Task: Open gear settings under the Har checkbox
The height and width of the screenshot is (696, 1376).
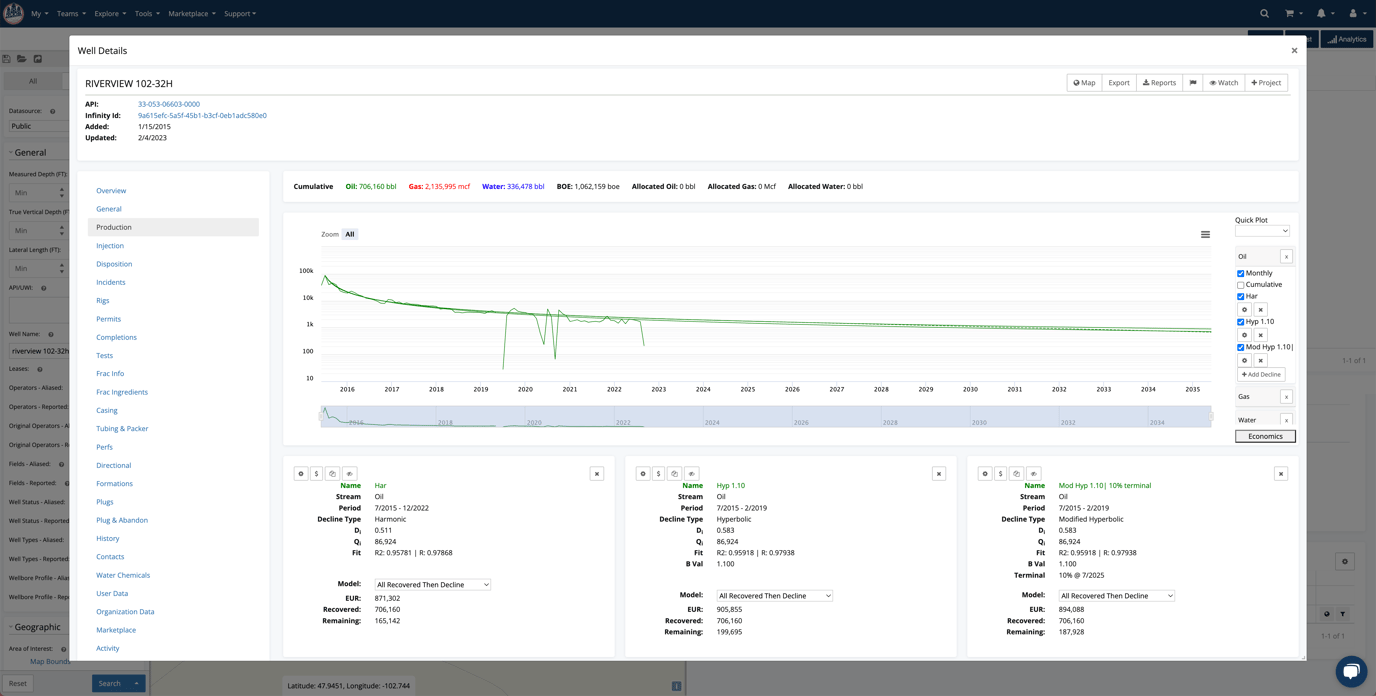Action: 1243,309
